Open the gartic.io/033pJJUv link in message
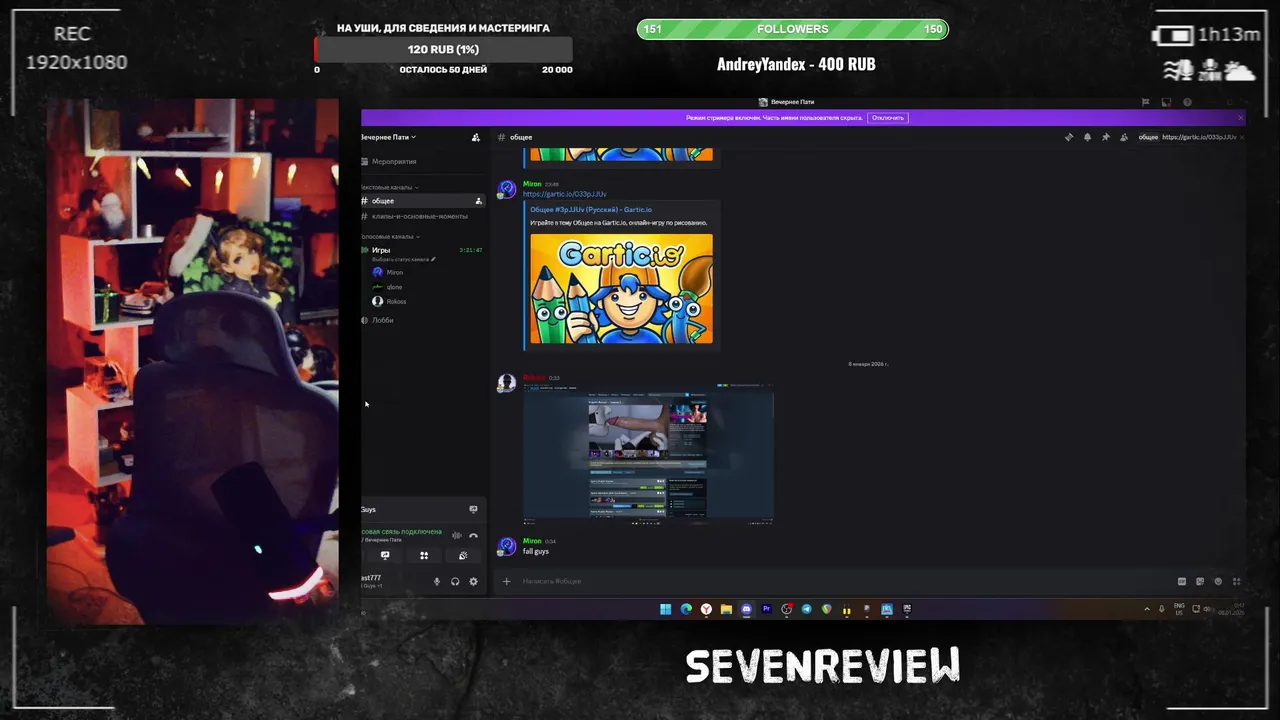The image size is (1280, 720). click(x=564, y=194)
